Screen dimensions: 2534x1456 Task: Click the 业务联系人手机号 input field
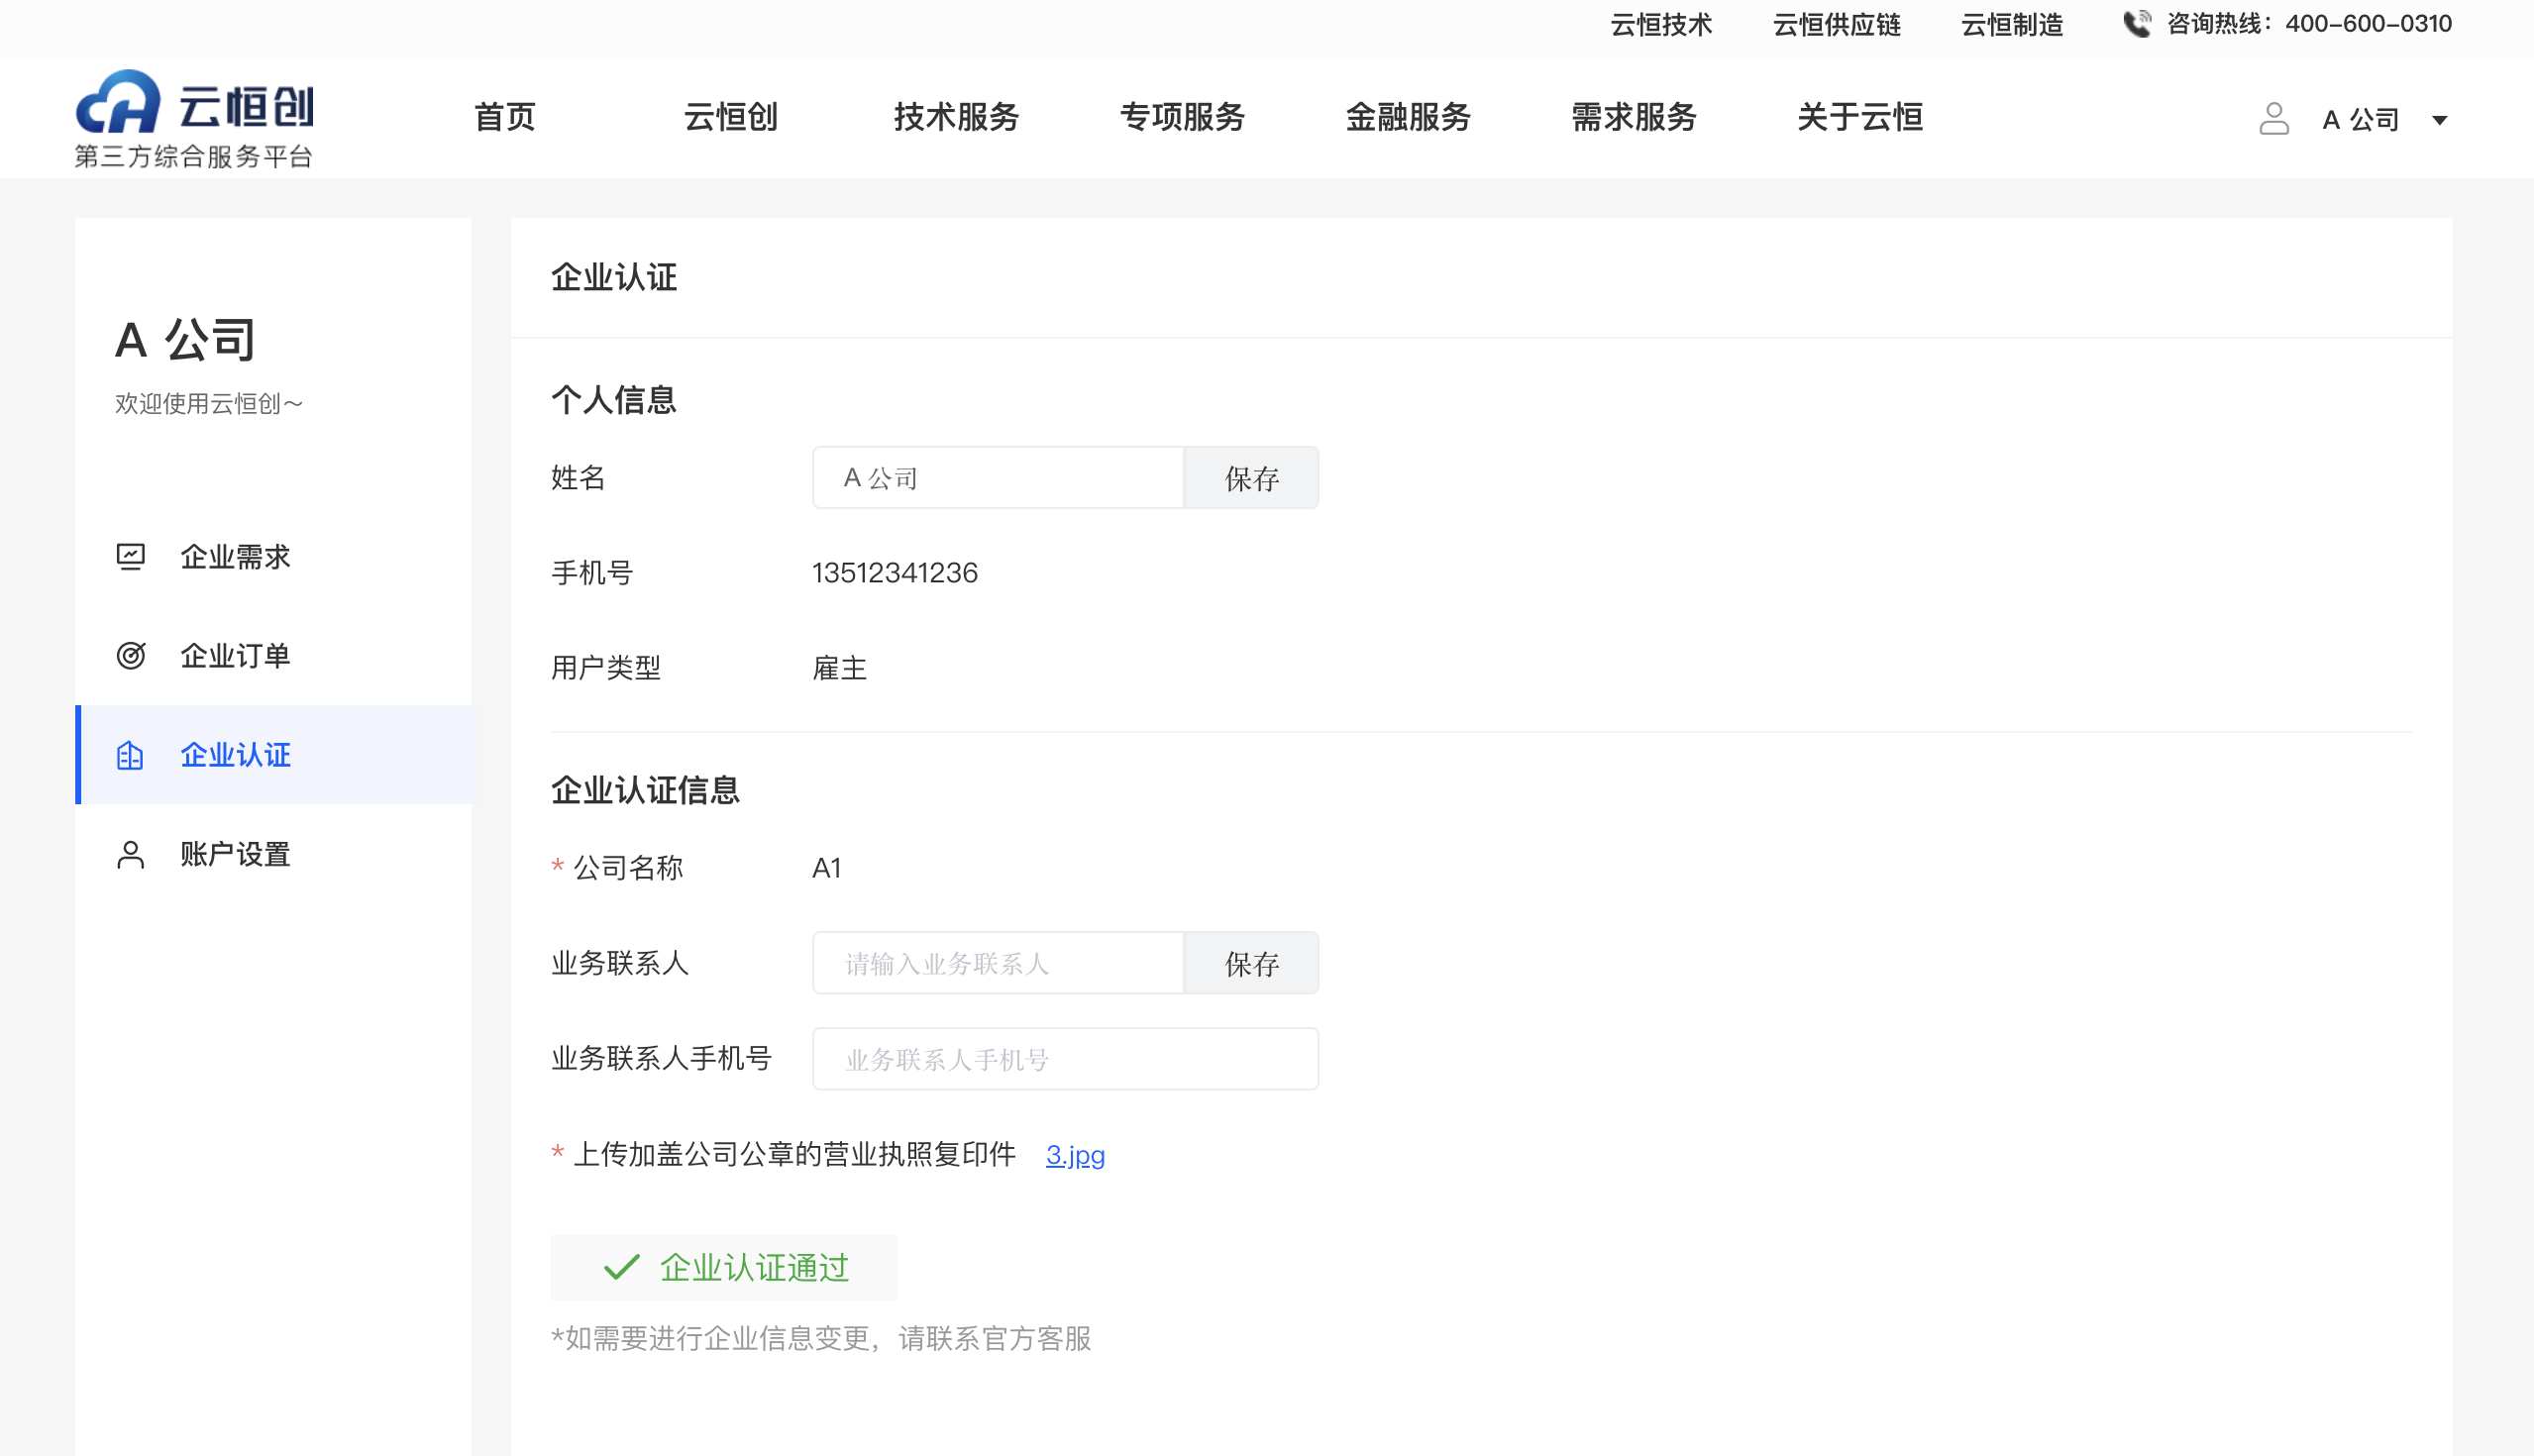point(1065,1059)
